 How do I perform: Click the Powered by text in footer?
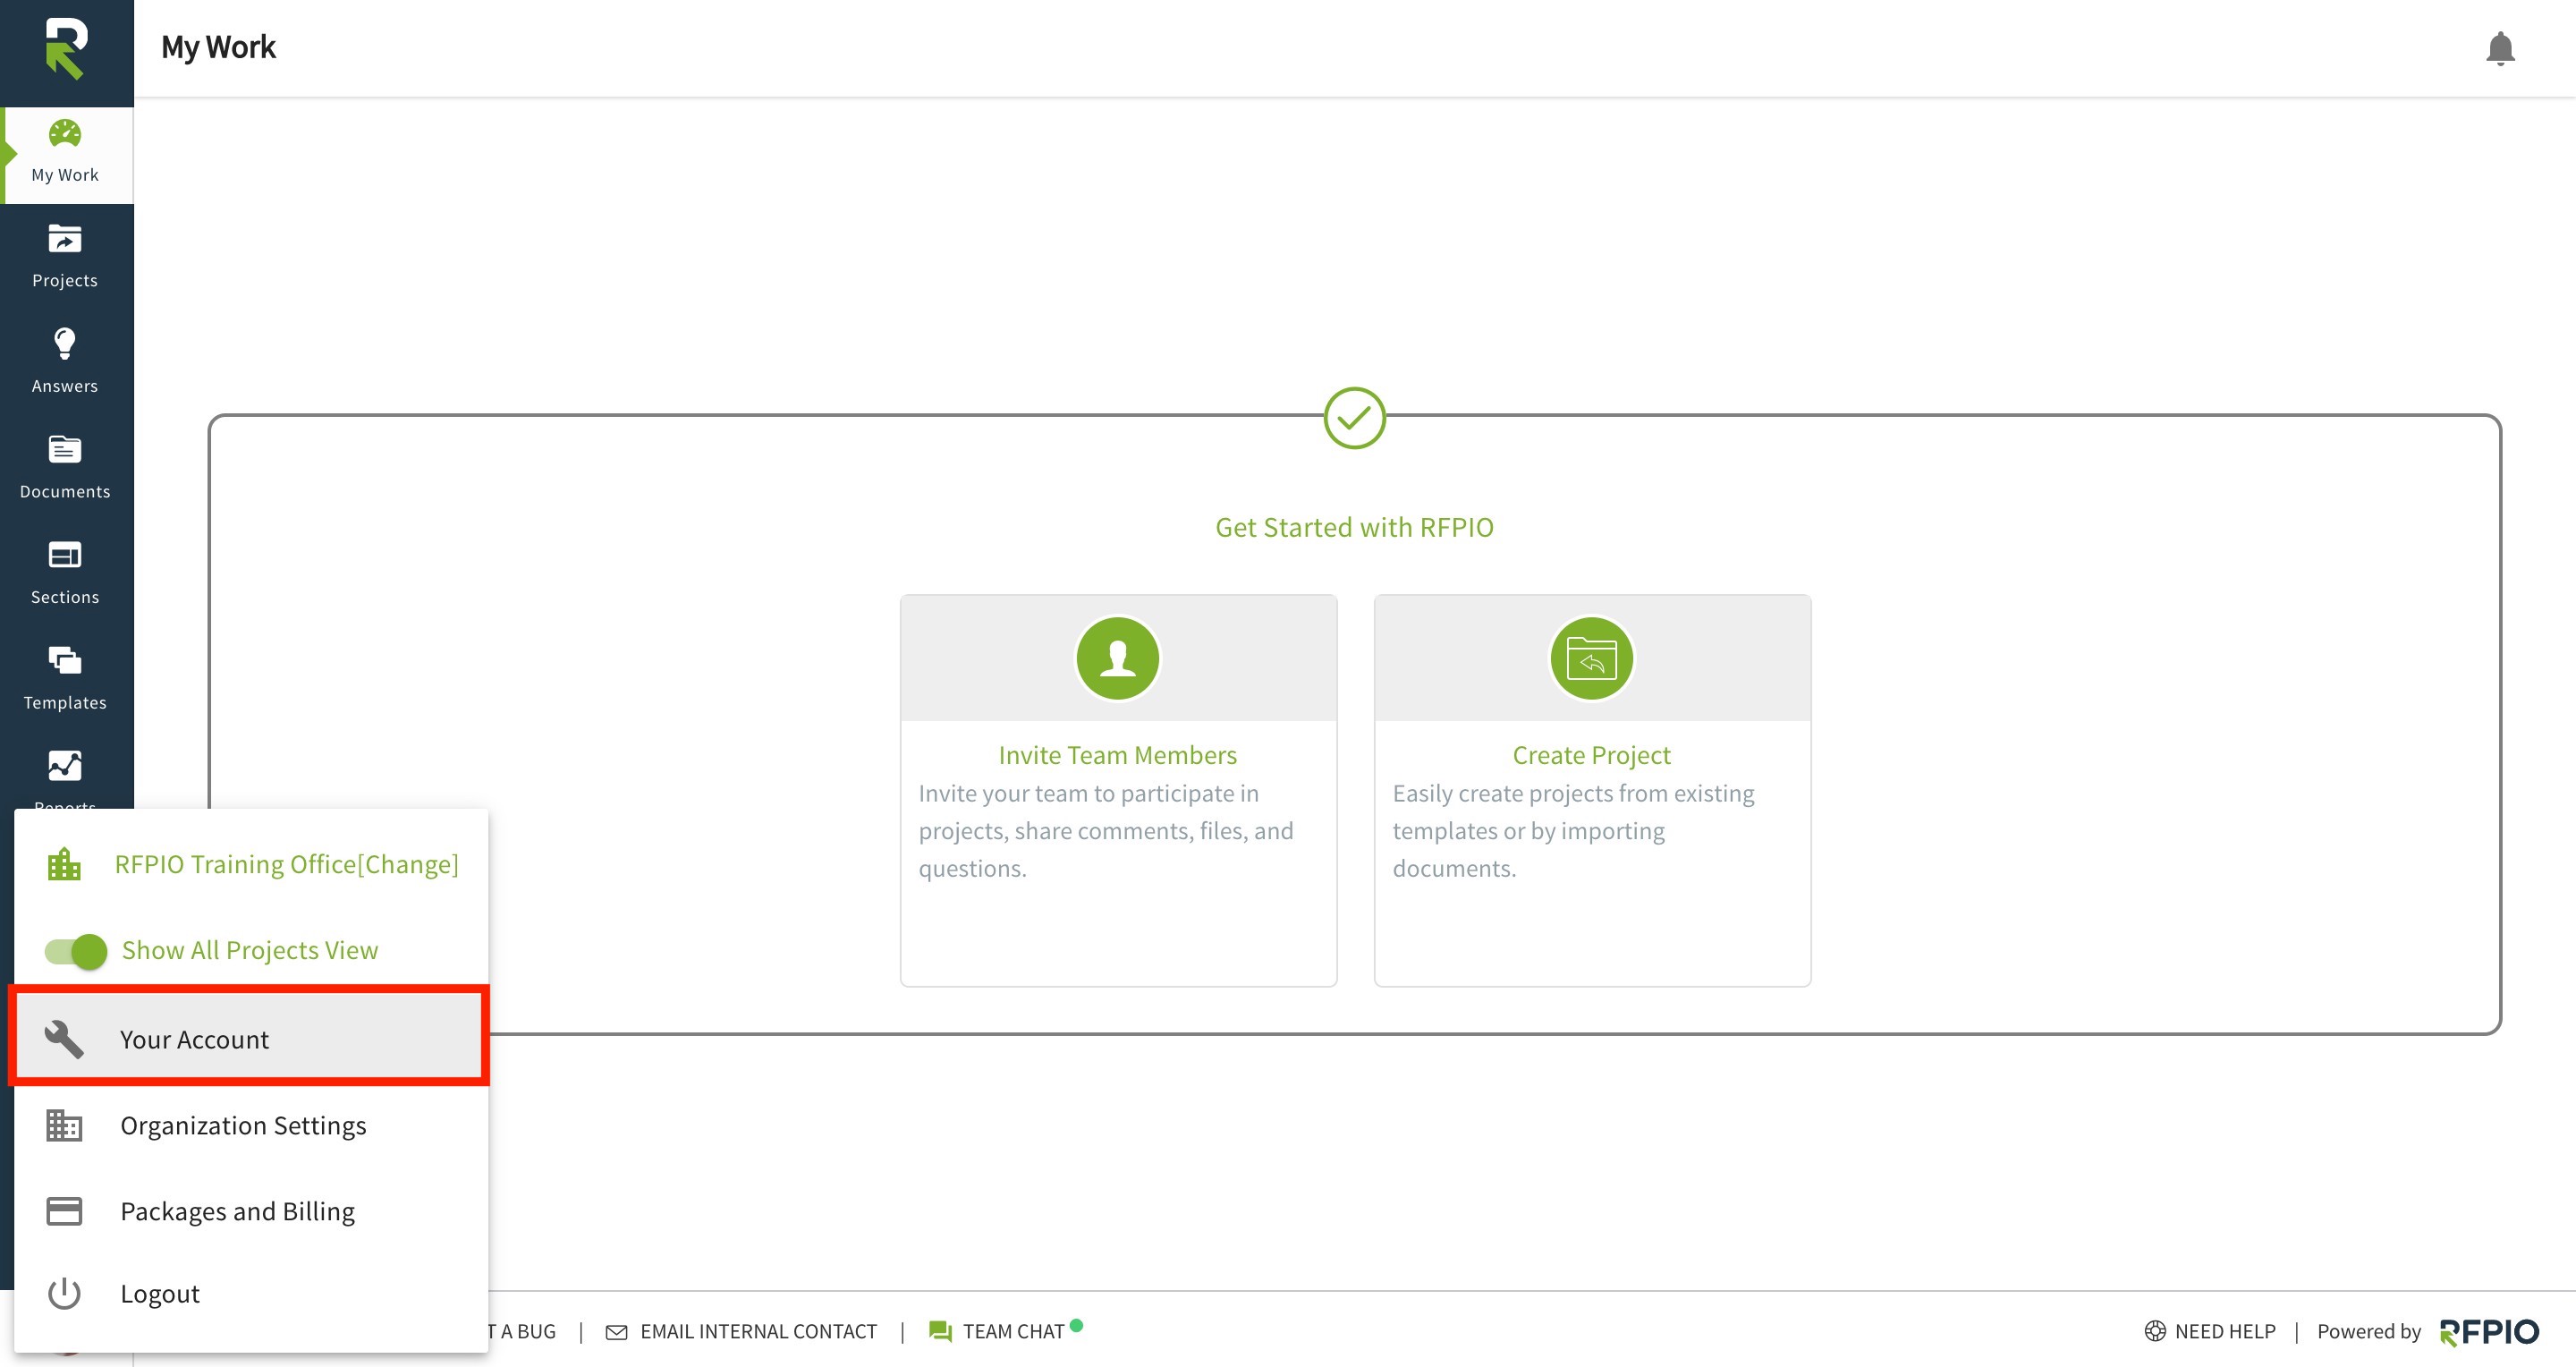2369,1332
